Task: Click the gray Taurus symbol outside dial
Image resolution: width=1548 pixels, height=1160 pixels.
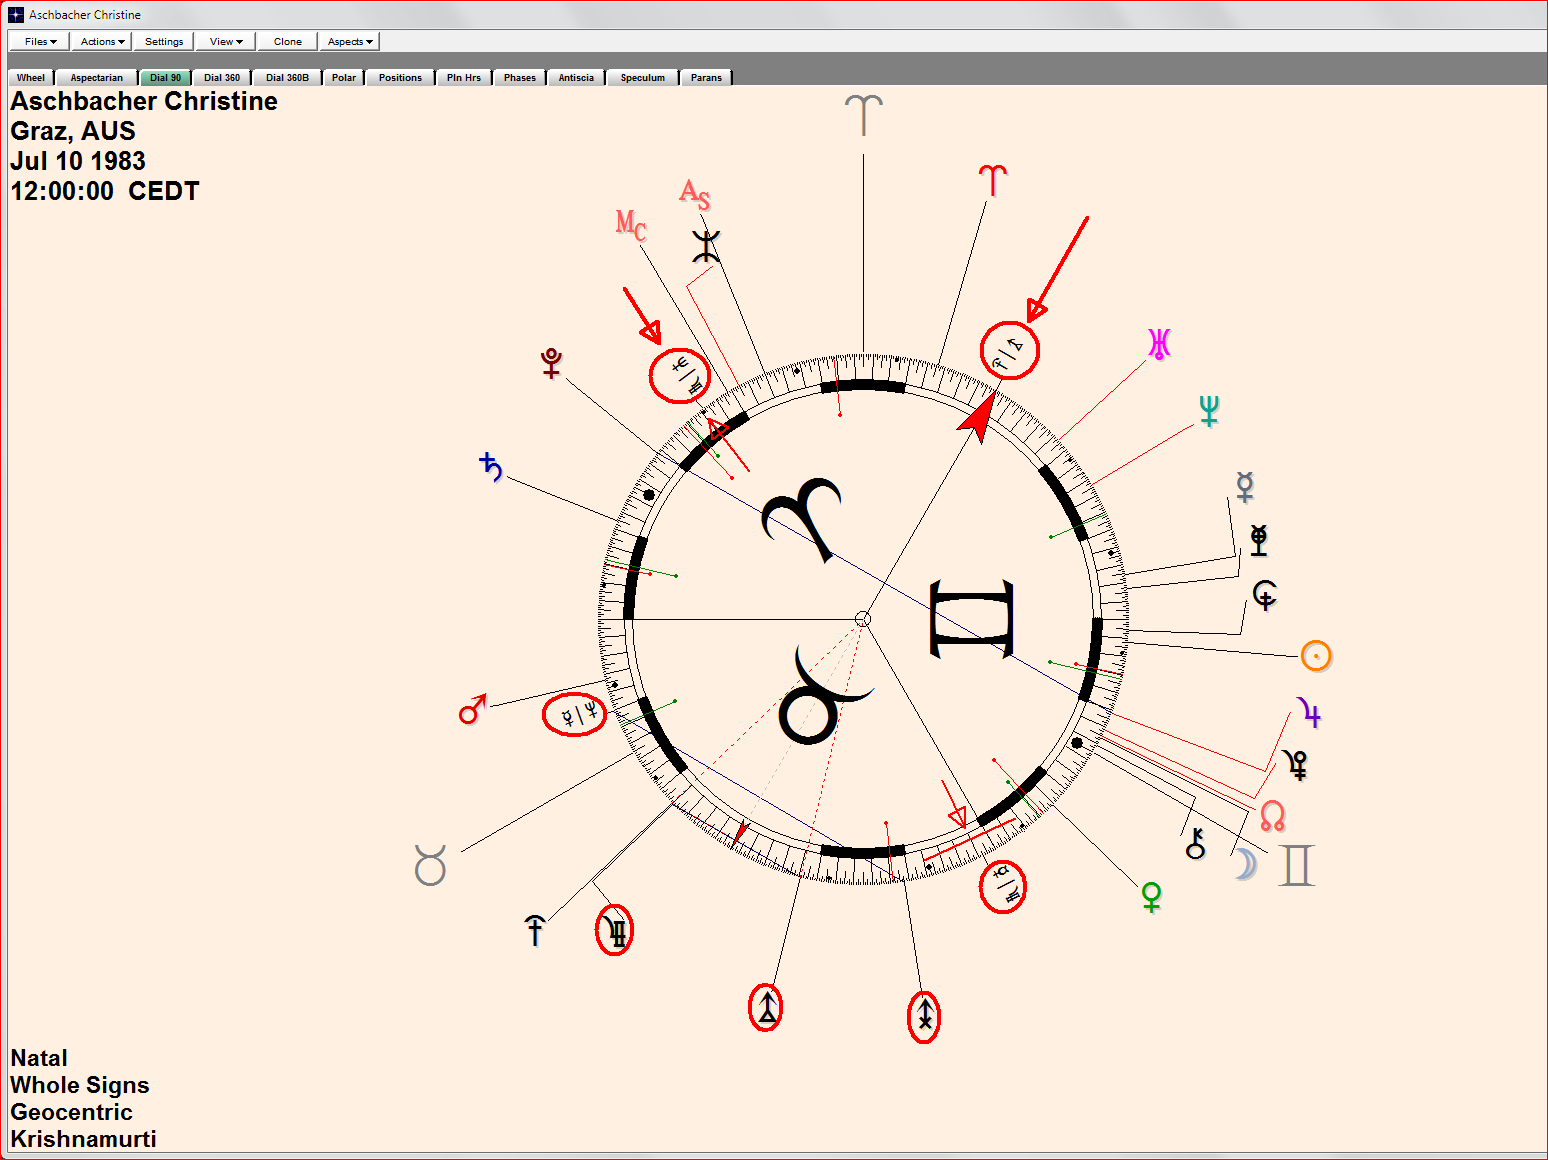Action: tap(430, 865)
